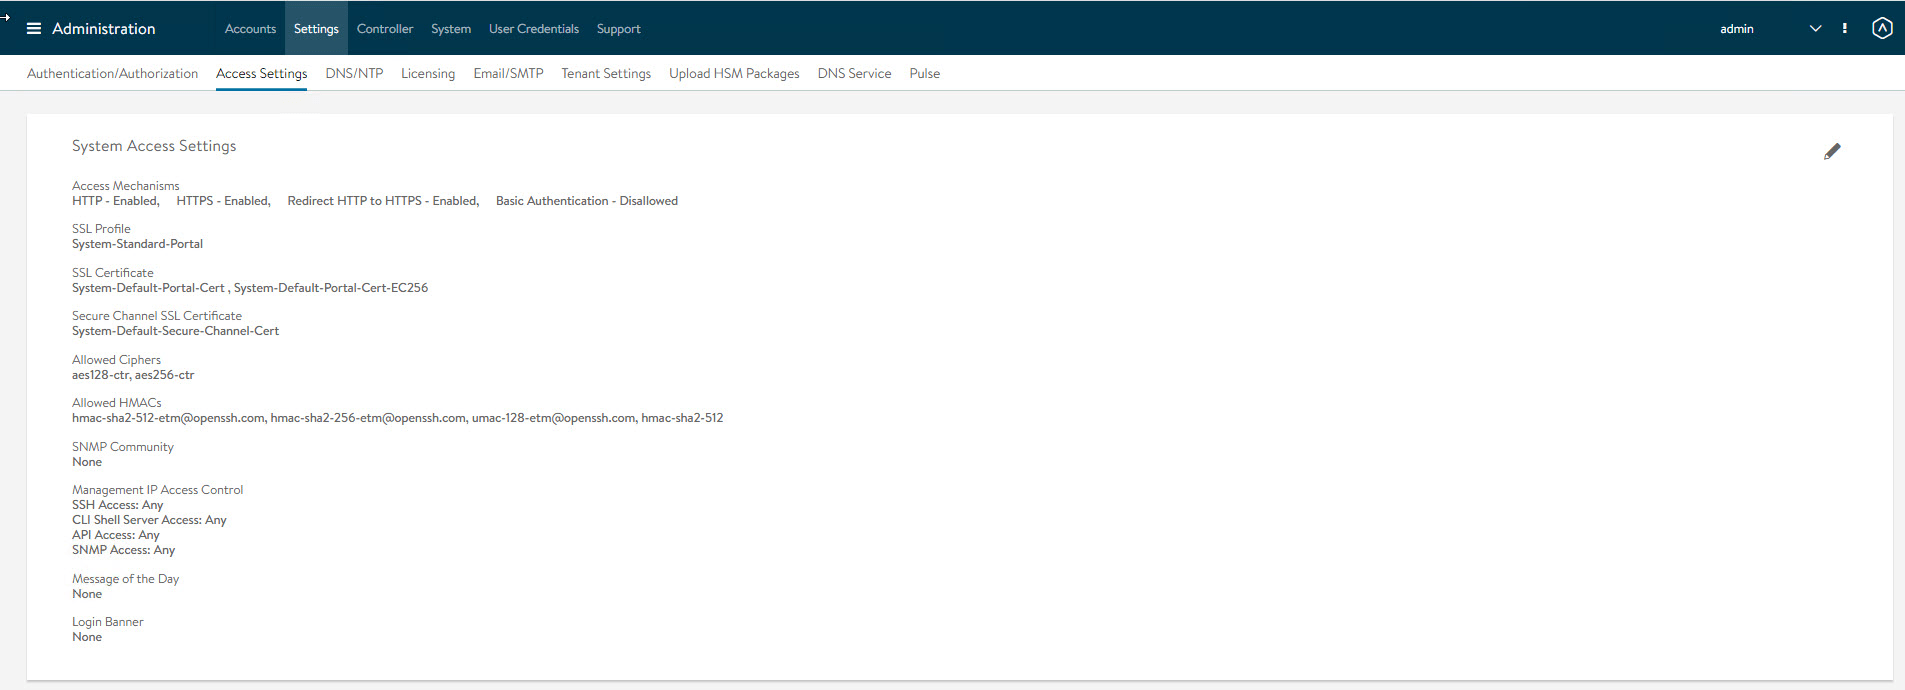Click the System-Default-Portal-Cert, System-Default-Portal-Cert-EC256 value

coord(250,288)
